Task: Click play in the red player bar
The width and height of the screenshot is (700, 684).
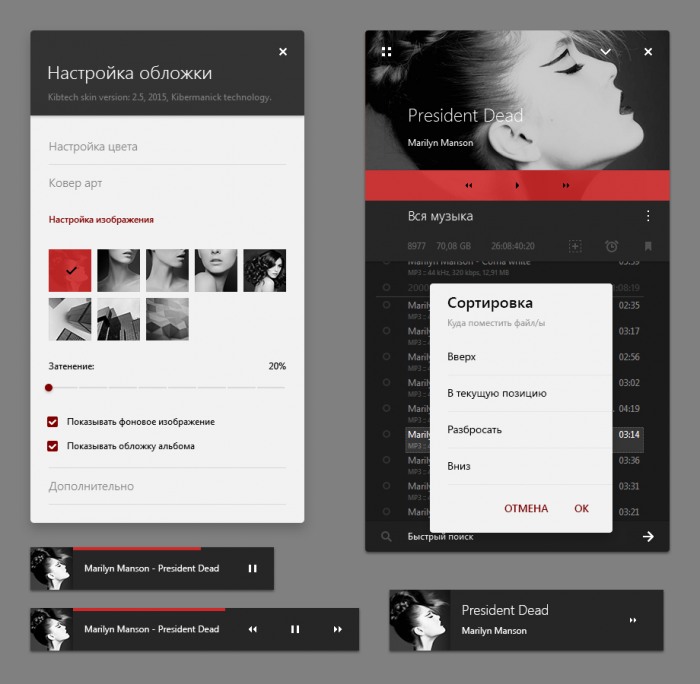Action: click(517, 185)
